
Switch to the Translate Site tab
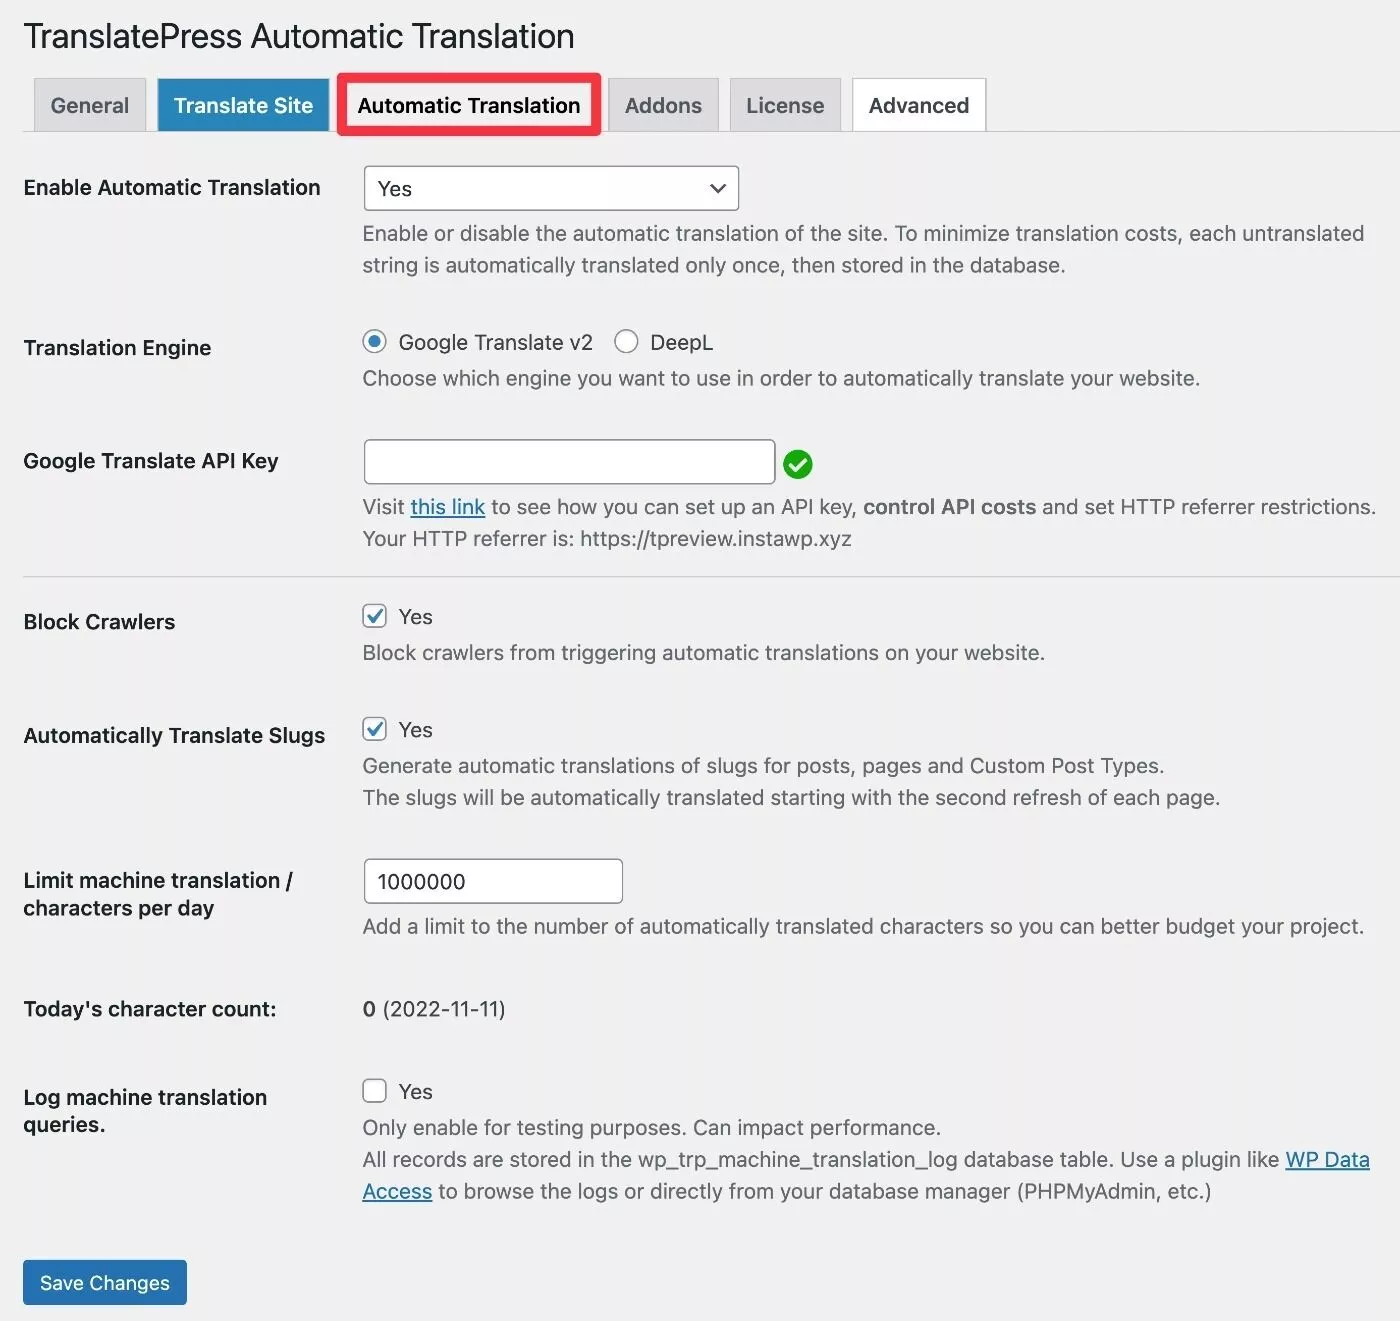(x=243, y=105)
